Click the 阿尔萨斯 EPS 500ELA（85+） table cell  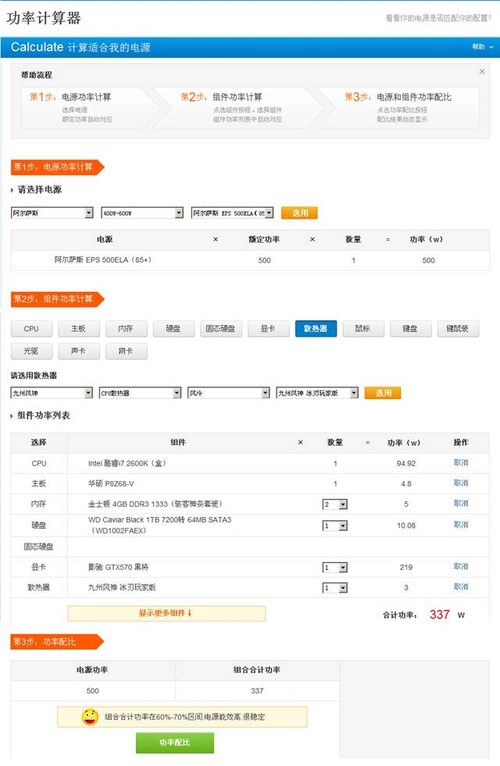pos(103,260)
